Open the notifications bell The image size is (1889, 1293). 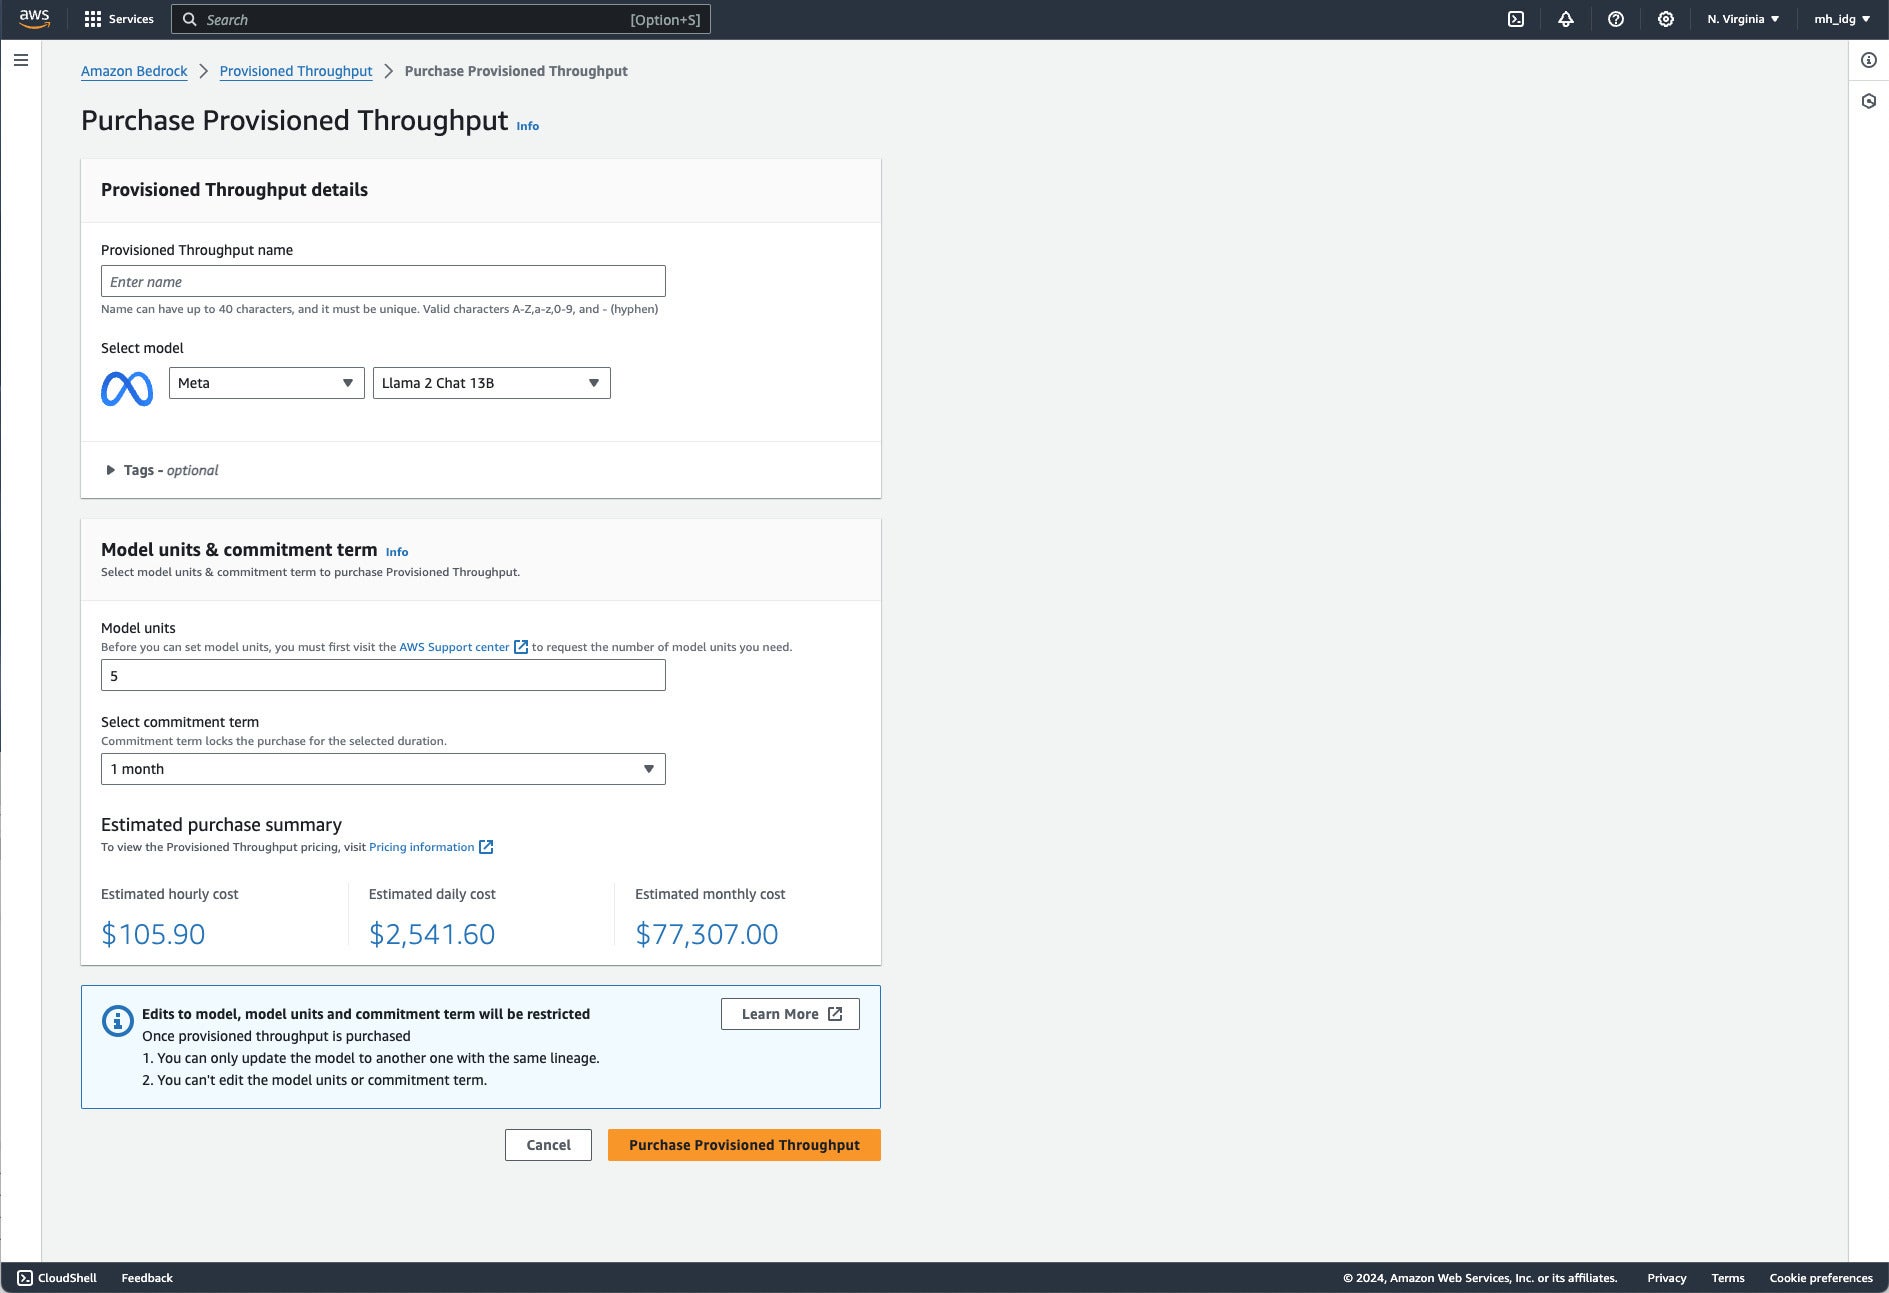coord(1566,19)
